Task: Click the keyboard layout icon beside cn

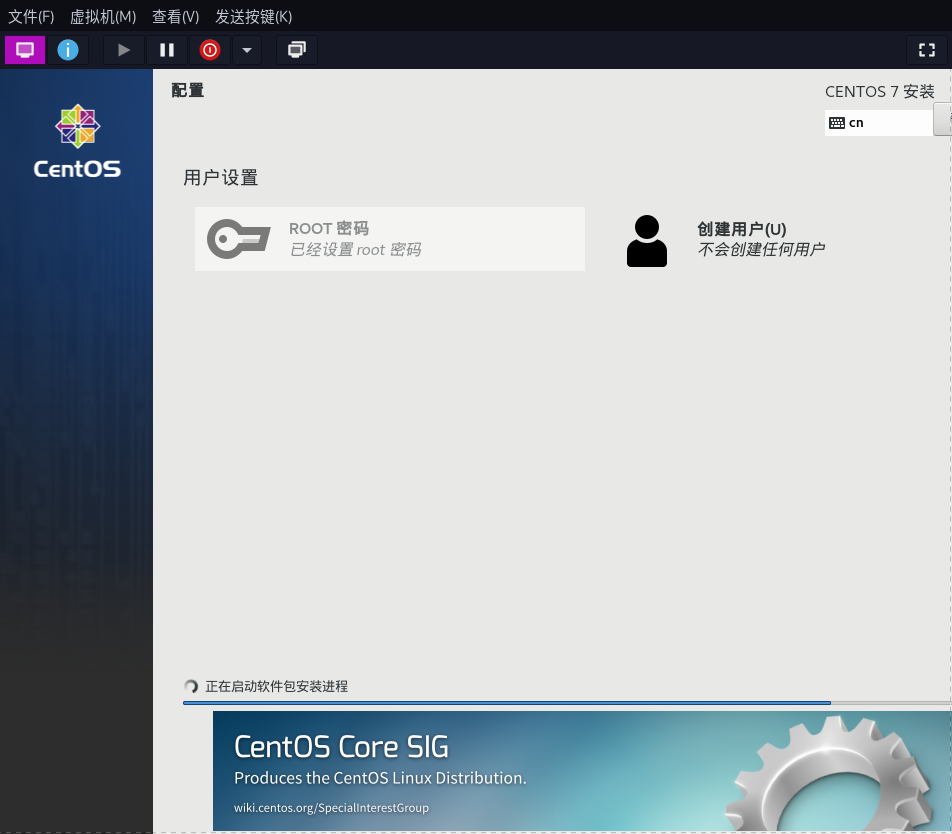Action: tap(837, 122)
